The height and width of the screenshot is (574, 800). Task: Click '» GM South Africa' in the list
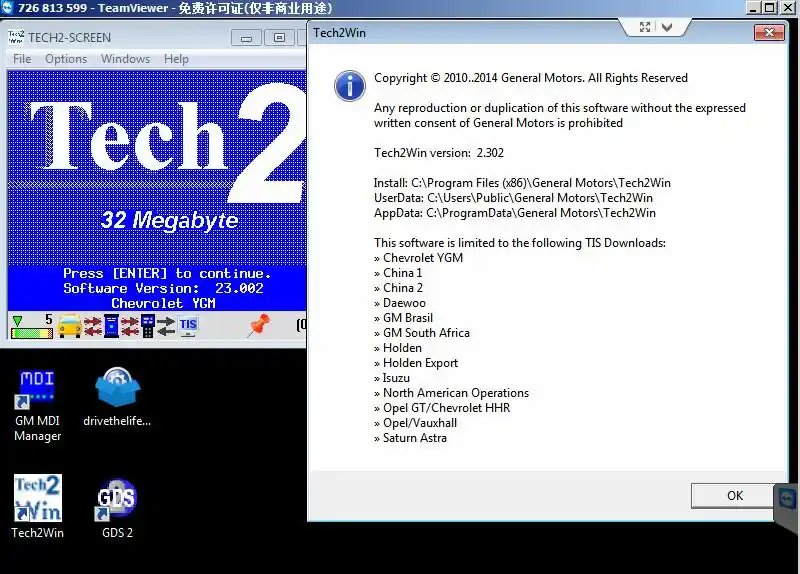point(422,333)
